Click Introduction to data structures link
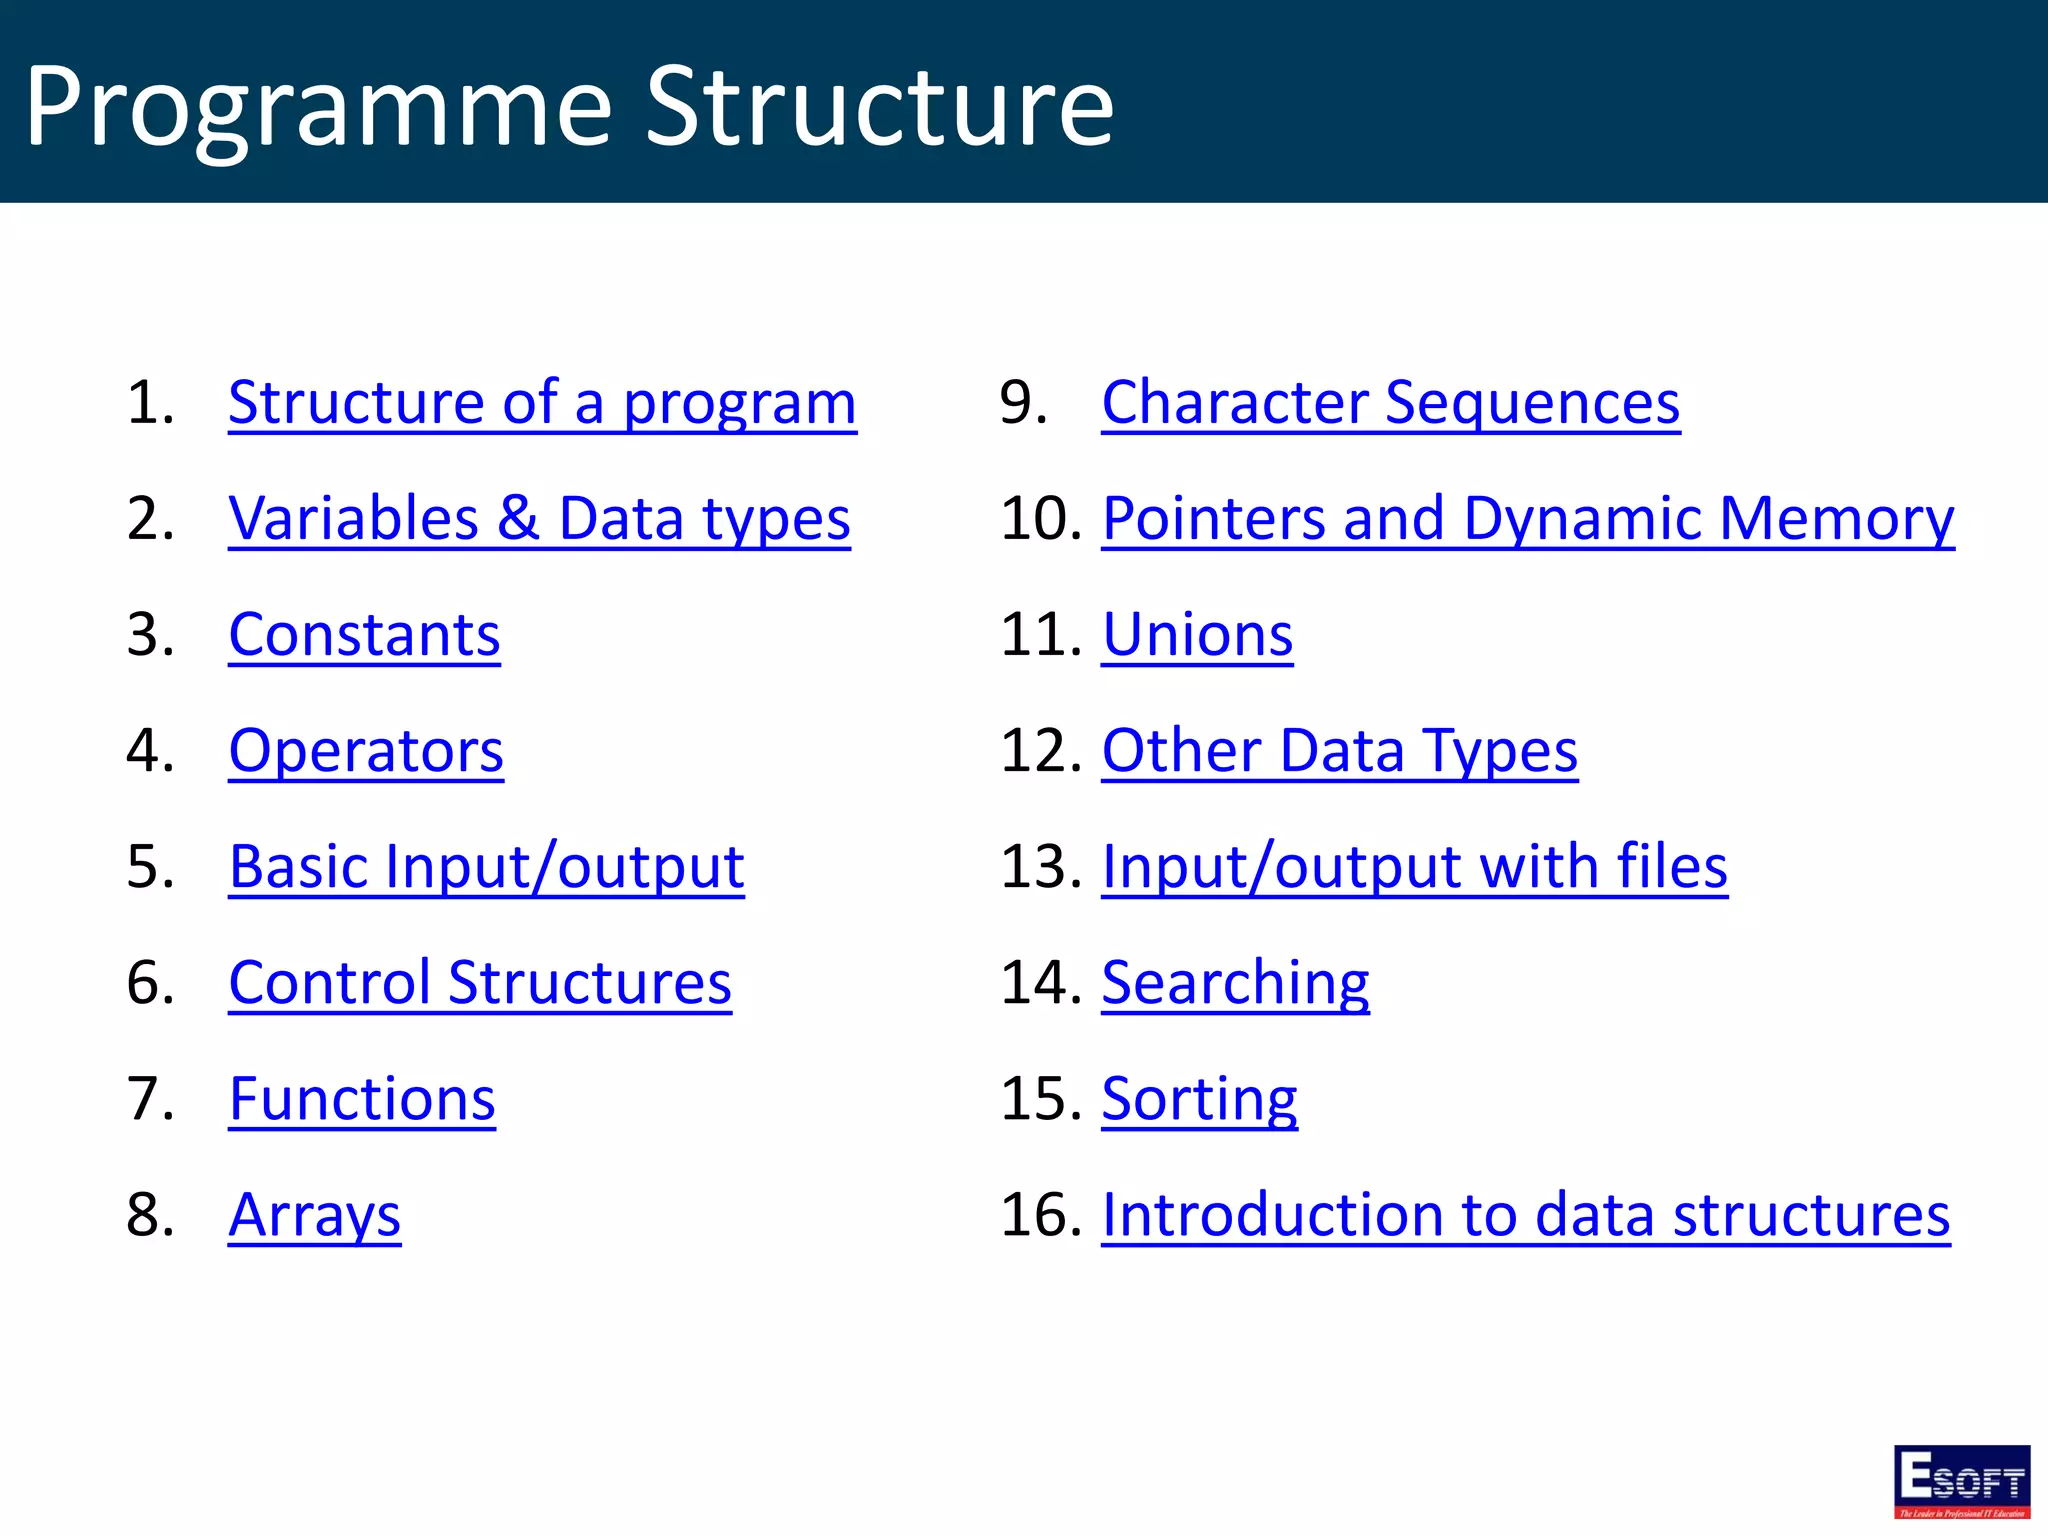The height and width of the screenshot is (1536, 2048). pyautogui.click(x=1525, y=1215)
